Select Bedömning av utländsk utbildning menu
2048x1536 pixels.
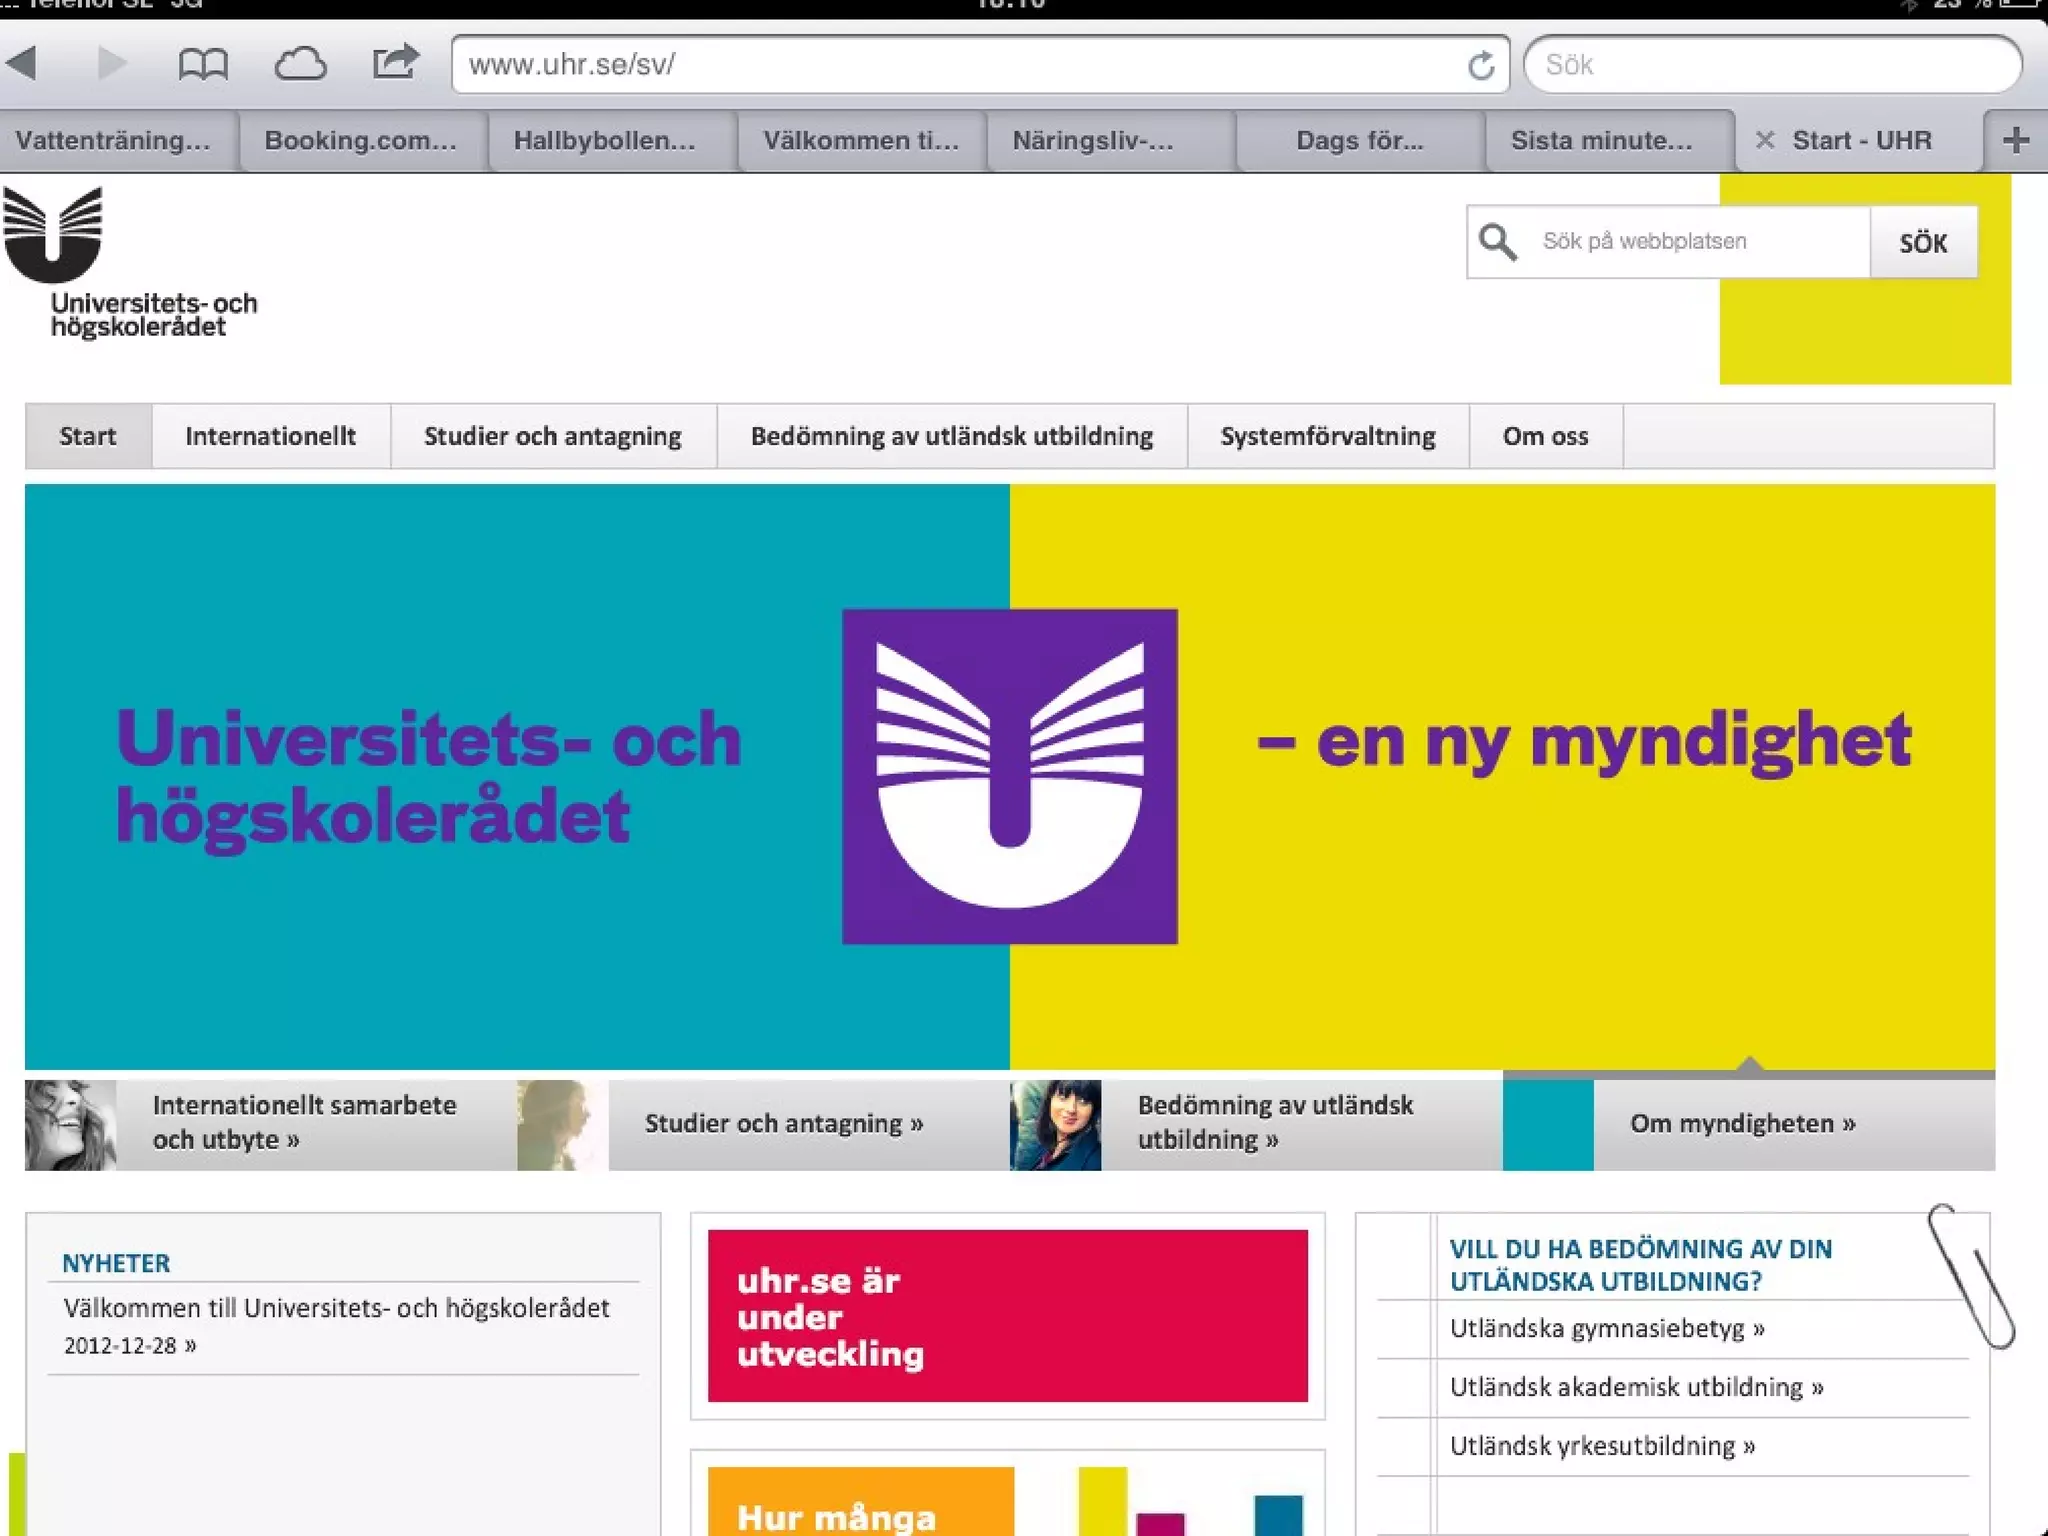click(951, 436)
